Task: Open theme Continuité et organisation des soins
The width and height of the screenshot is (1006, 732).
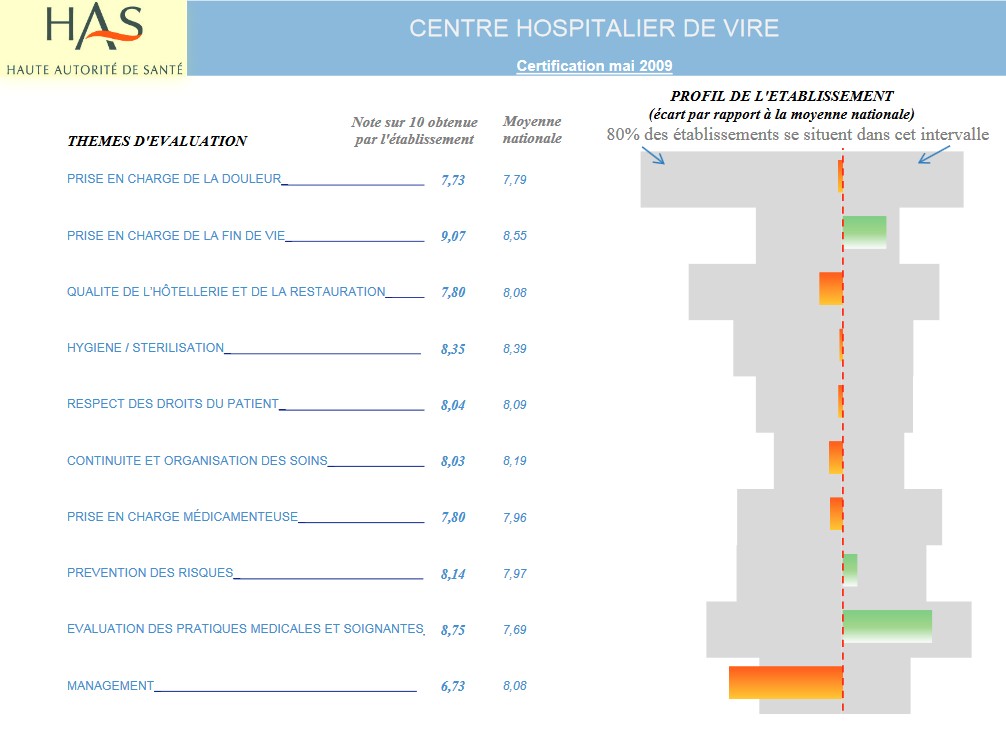Action: click(197, 461)
